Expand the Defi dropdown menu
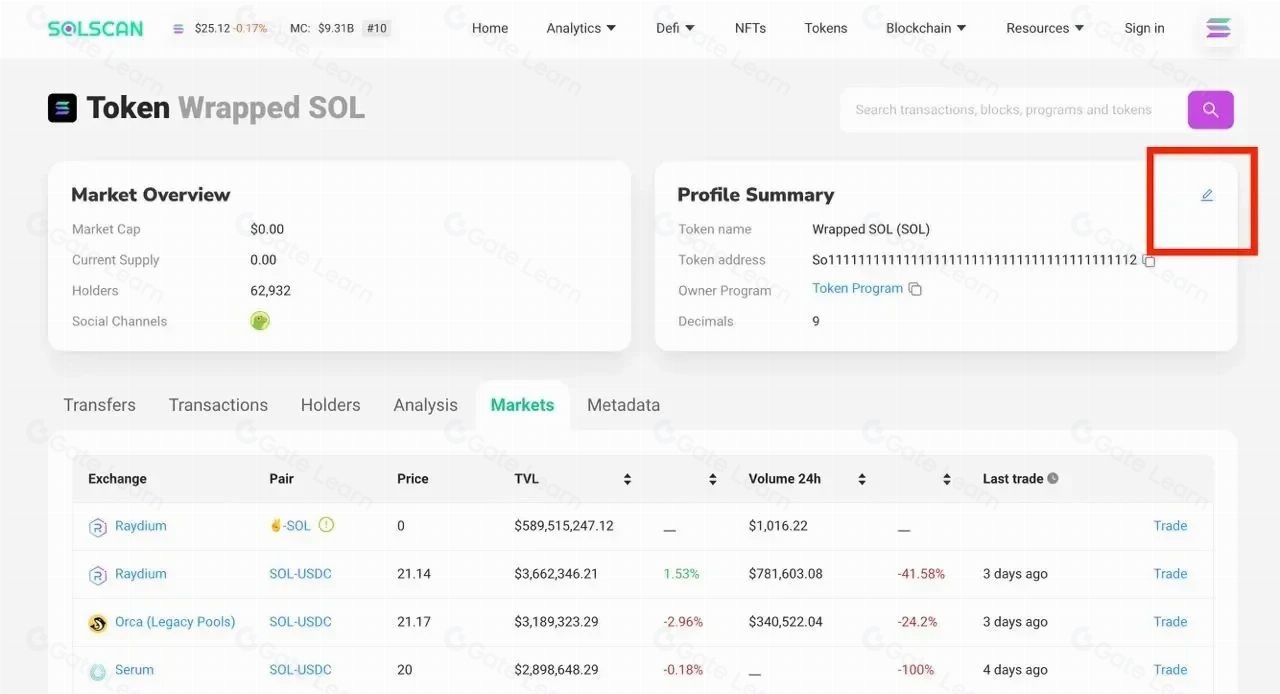1280x694 pixels. pyautogui.click(x=675, y=28)
